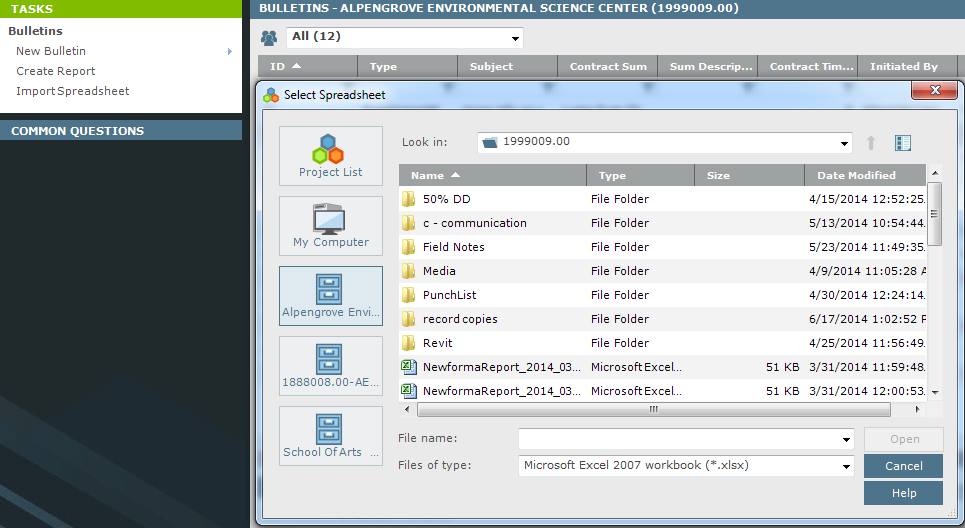The height and width of the screenshot is (528, 965).
Task: Select the c - communication folder row
Action: point(662,223)
